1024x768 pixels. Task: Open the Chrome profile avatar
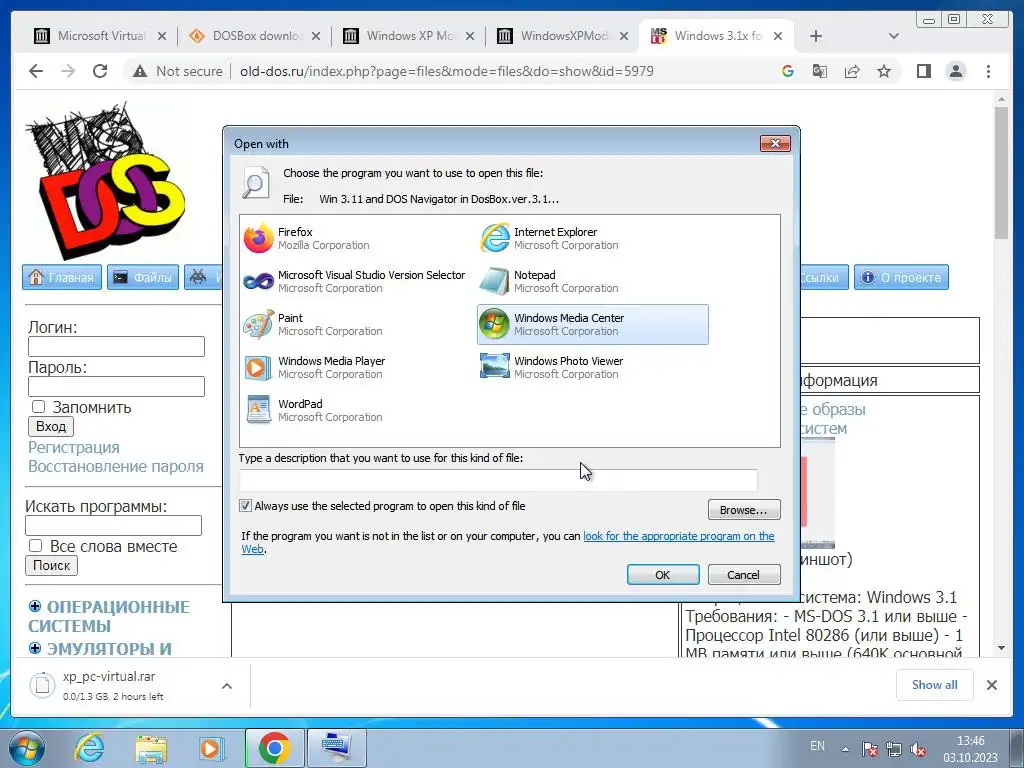(x=956, y=71)
